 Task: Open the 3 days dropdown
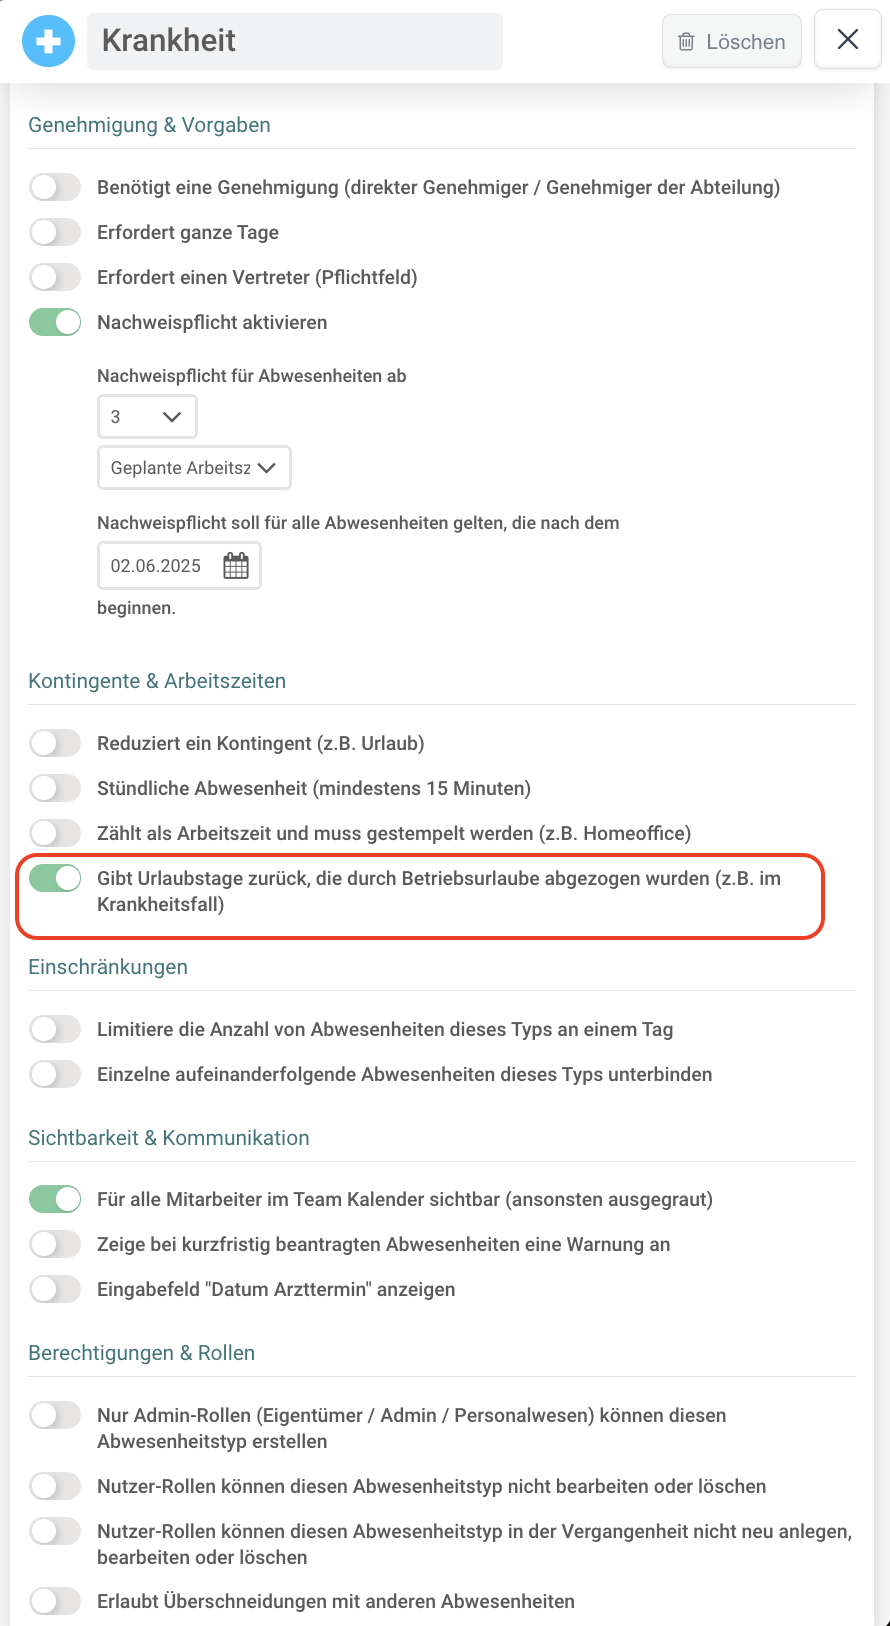point(147,417)
